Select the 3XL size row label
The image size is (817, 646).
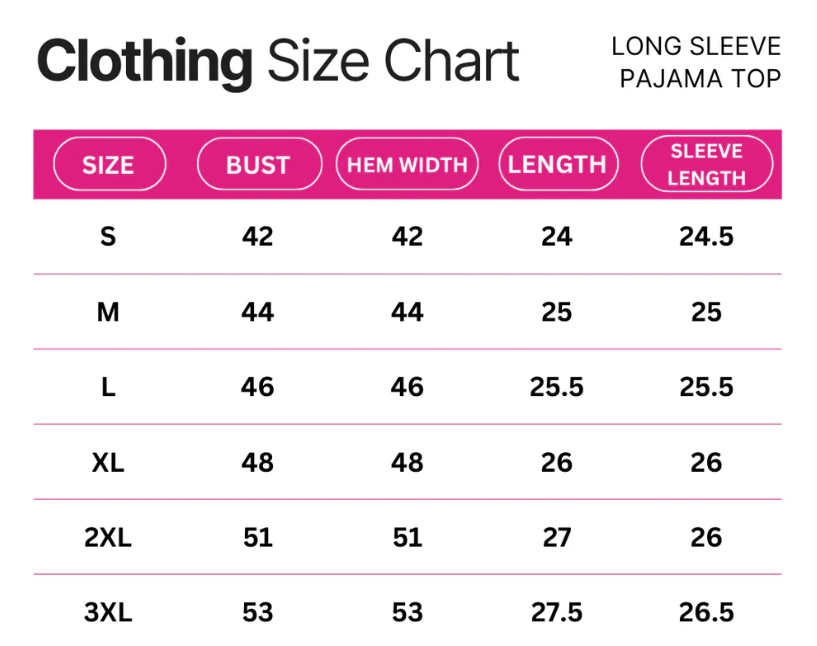pyautogui.click(x=108, y=612)
